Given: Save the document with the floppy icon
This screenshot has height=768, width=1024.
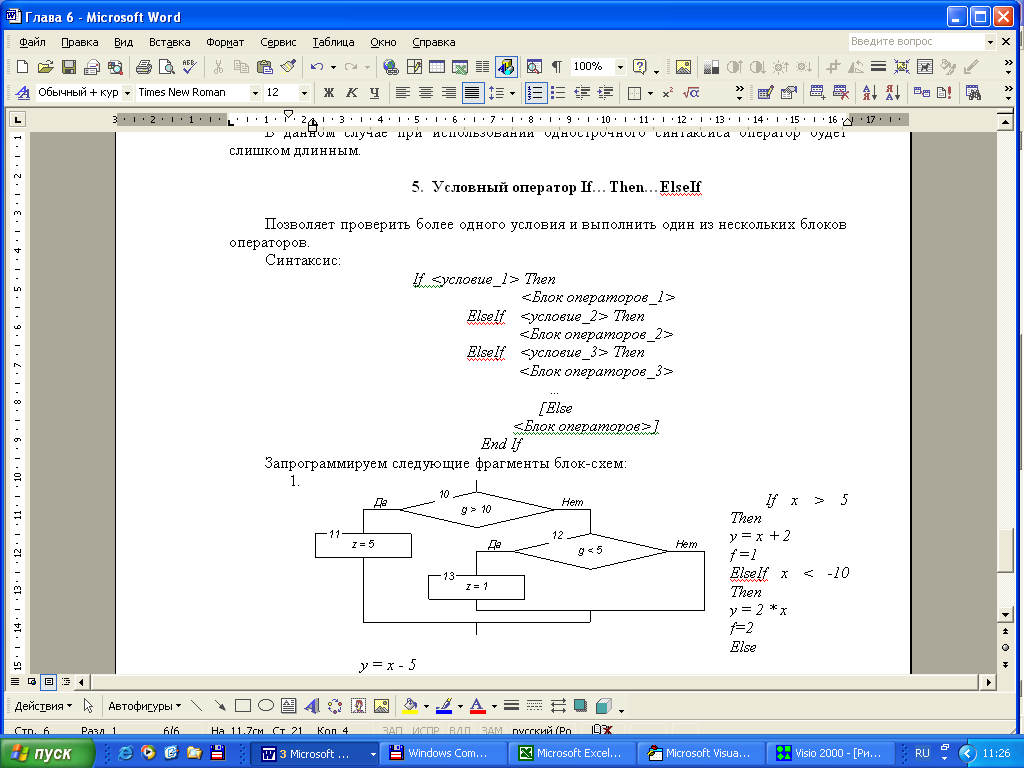Looking at the screenshot, I should [69, 67].
